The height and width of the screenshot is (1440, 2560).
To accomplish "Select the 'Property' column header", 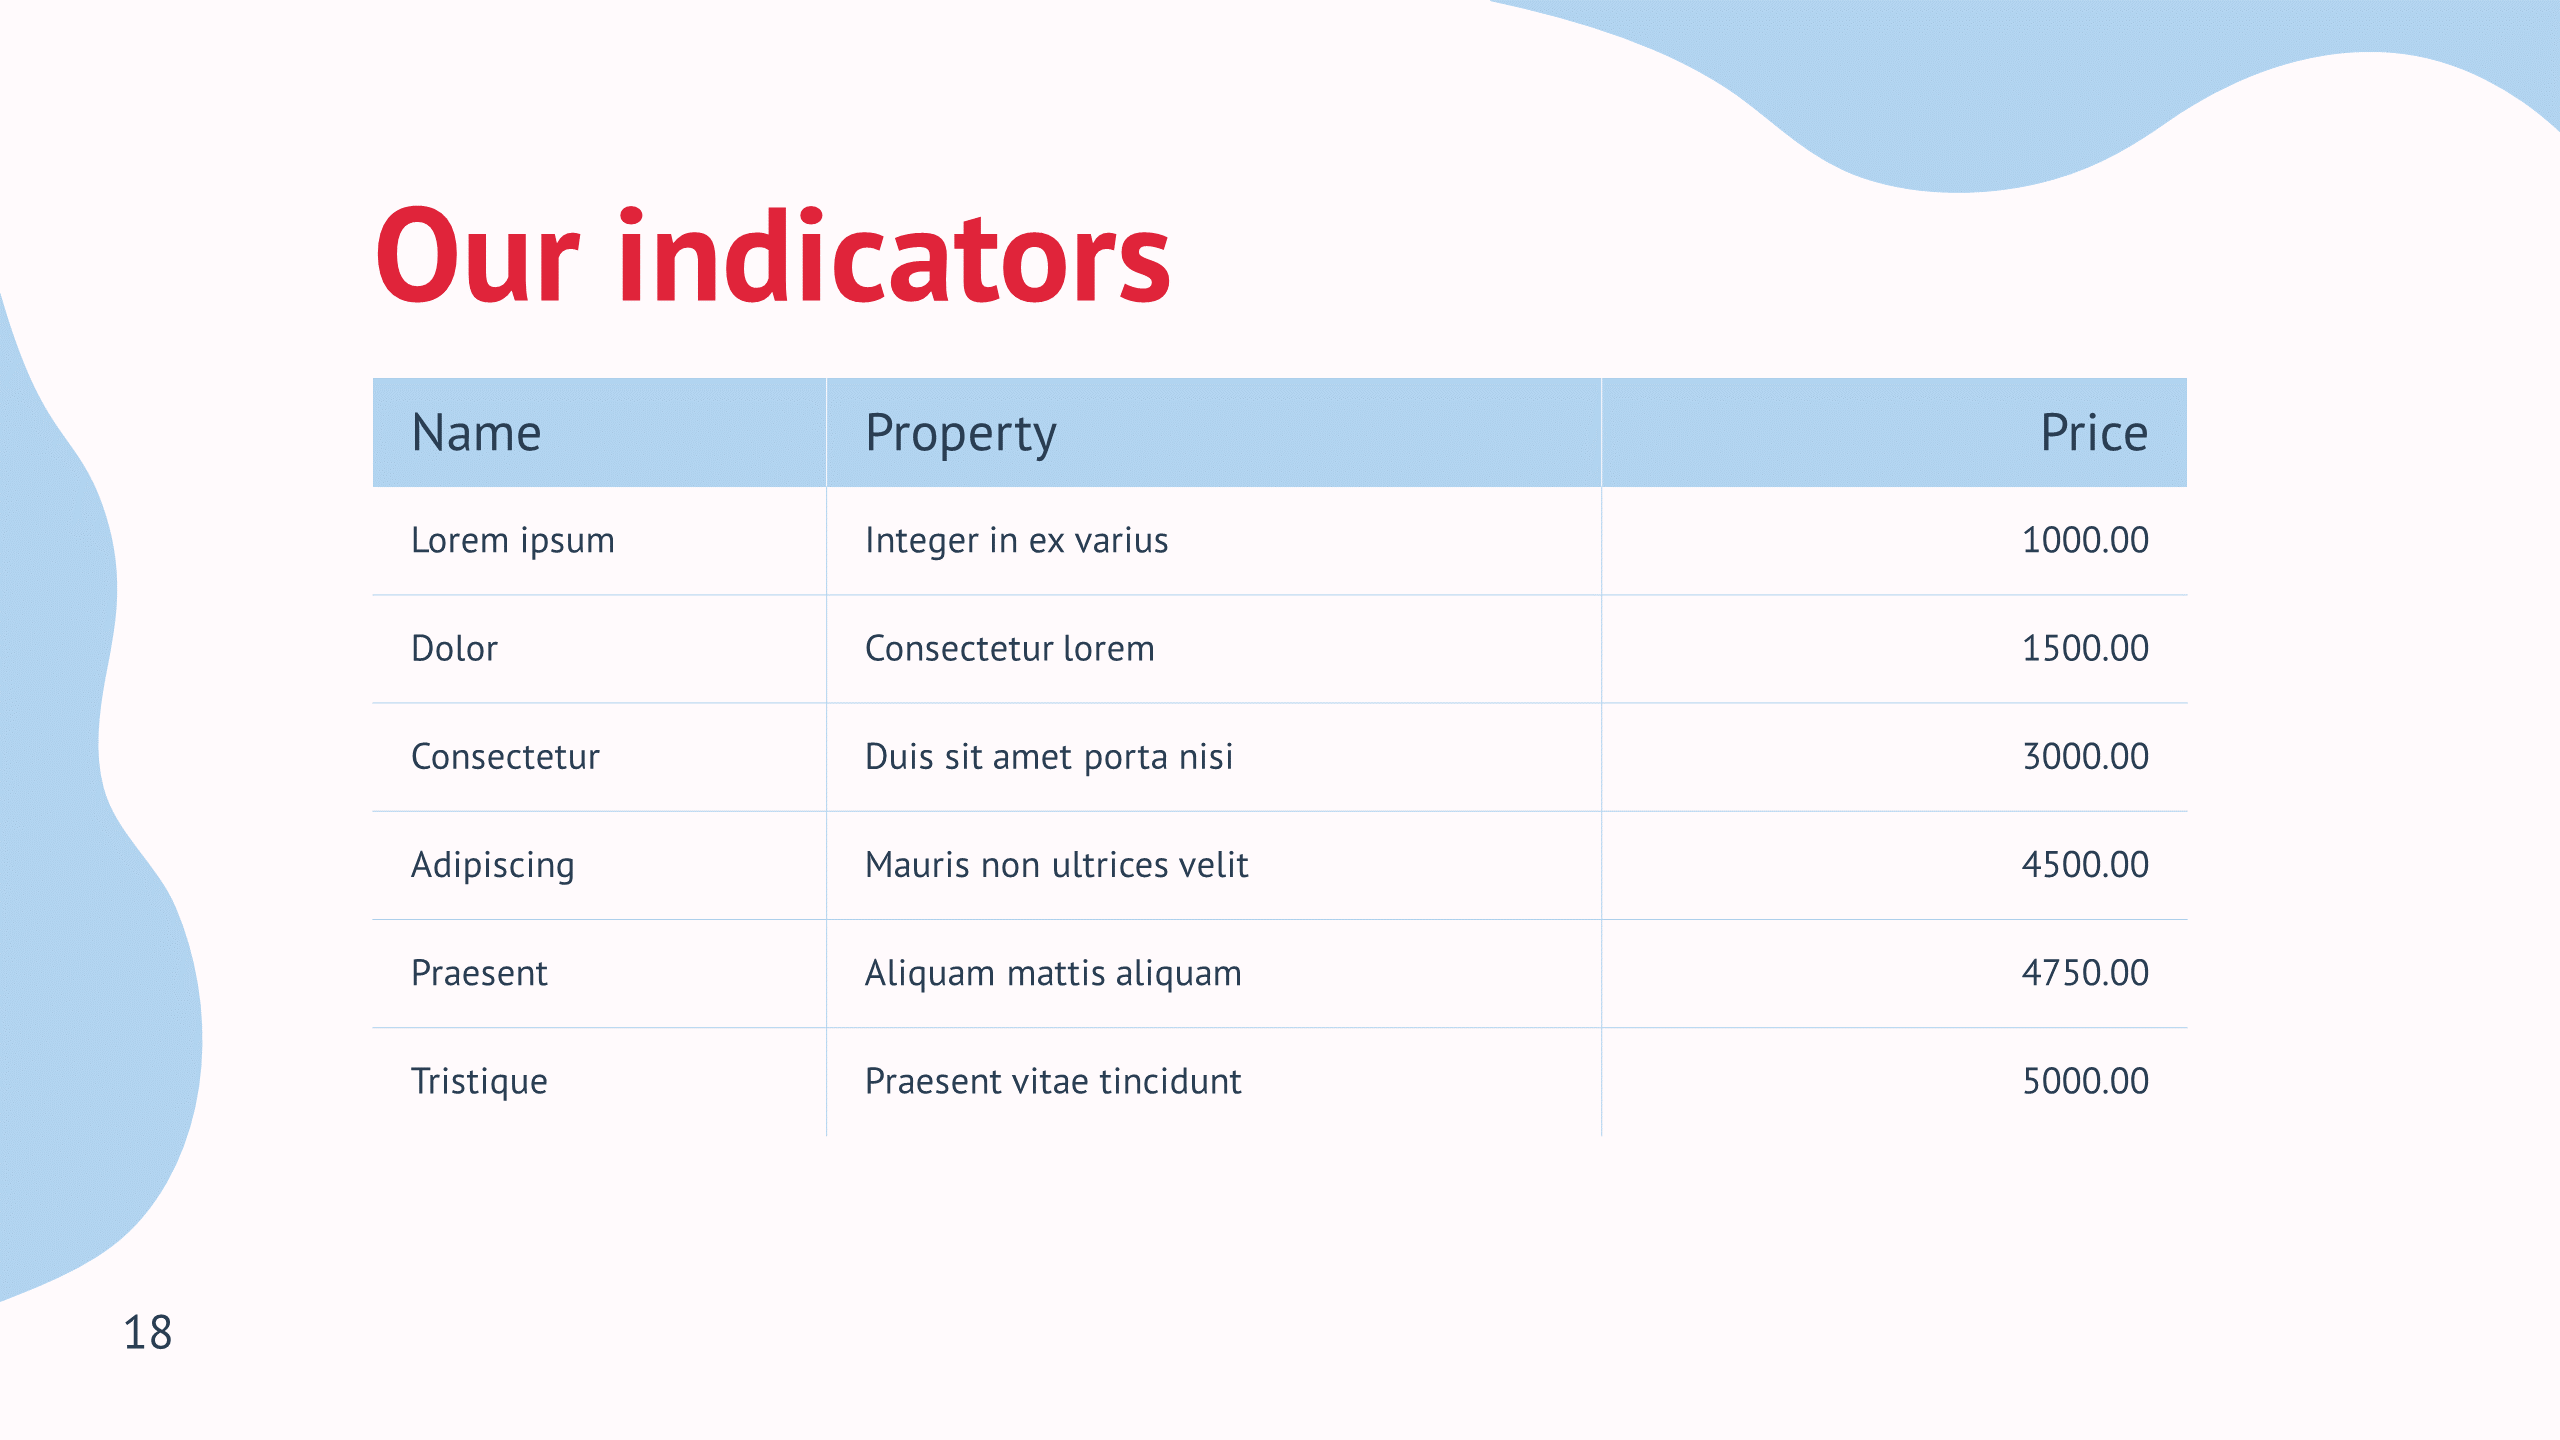I will 960,433.
